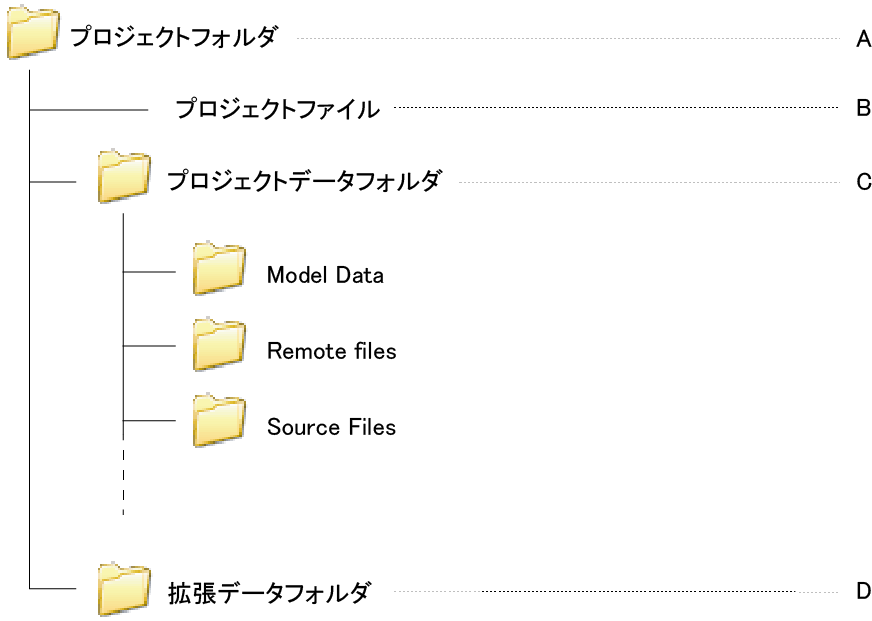This screenshot has height=621, width=872.
Task: Click the Model Data folder icon
Action: [218, 268]
